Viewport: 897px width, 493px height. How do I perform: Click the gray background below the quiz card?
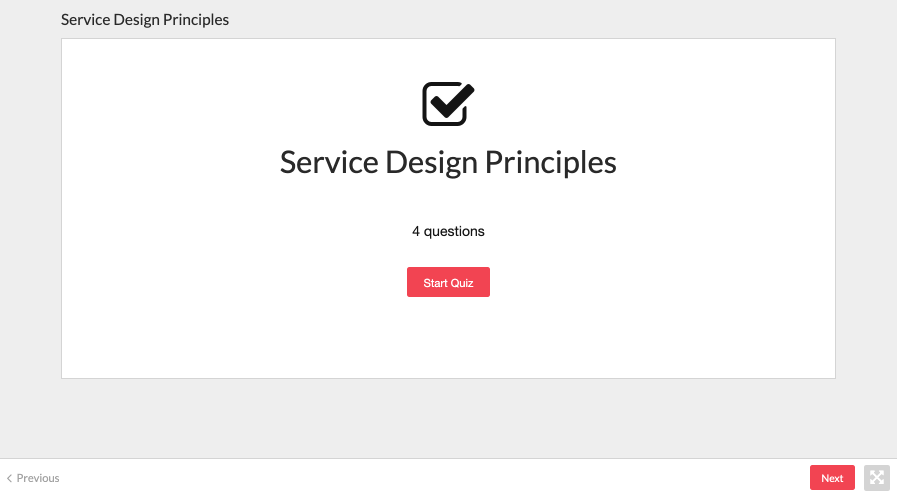(448, 418)
